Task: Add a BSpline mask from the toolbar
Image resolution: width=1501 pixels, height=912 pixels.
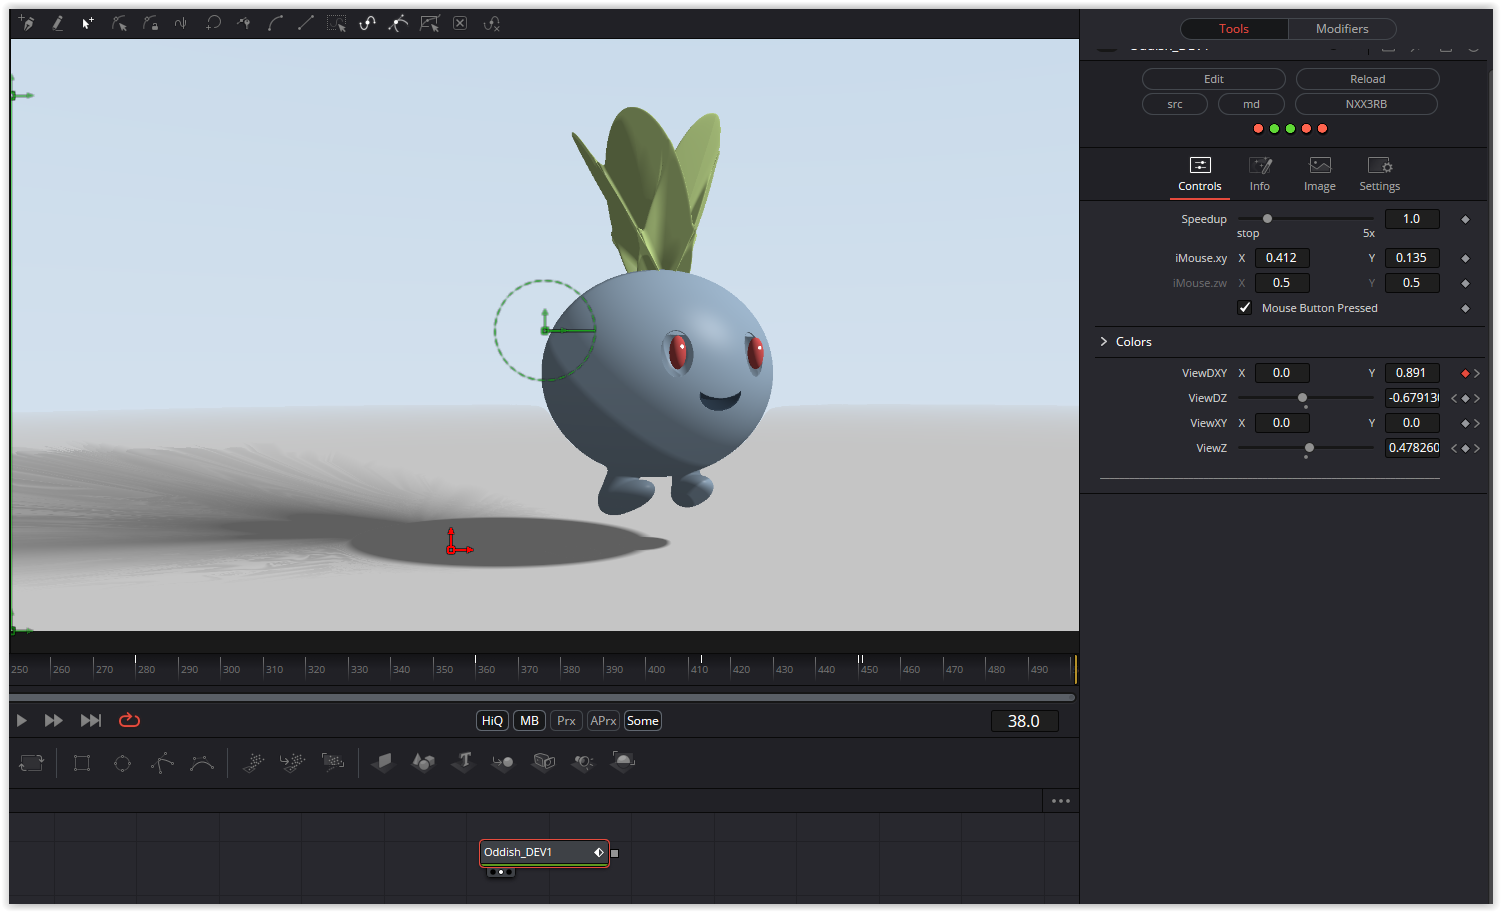Action: point(202,763)
